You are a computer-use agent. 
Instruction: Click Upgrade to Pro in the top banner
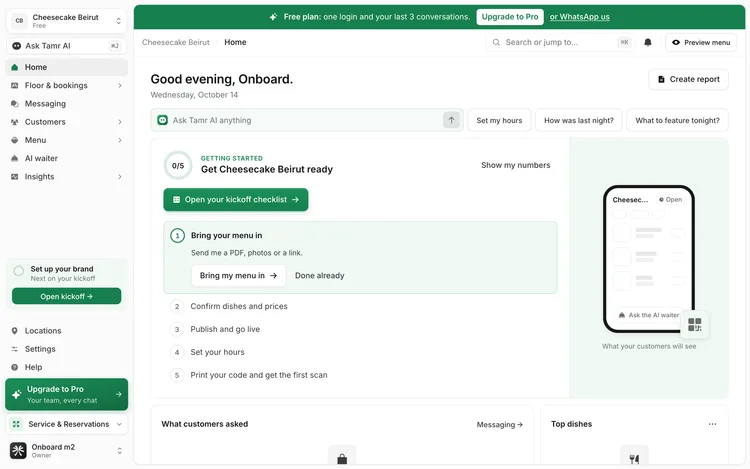pos(510,17)
